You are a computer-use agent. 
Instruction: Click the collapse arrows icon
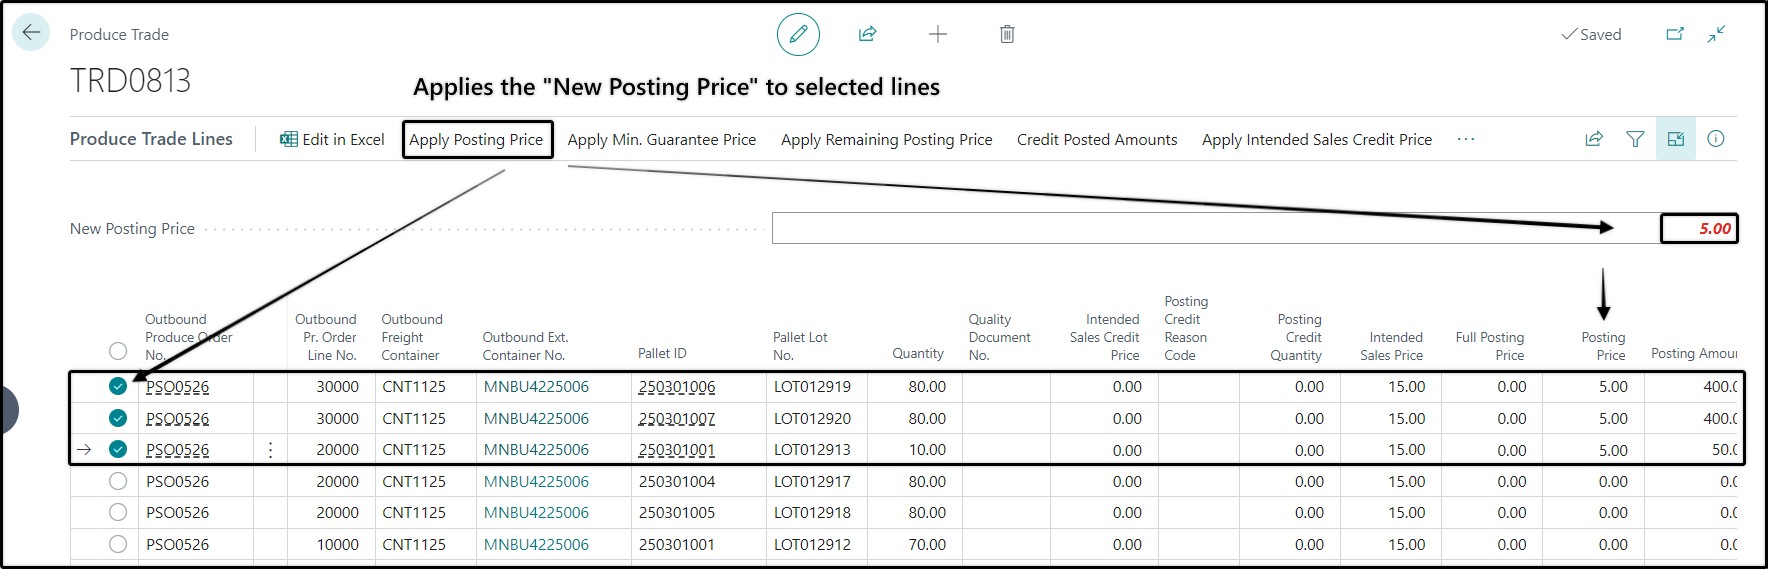[1716, 34]
